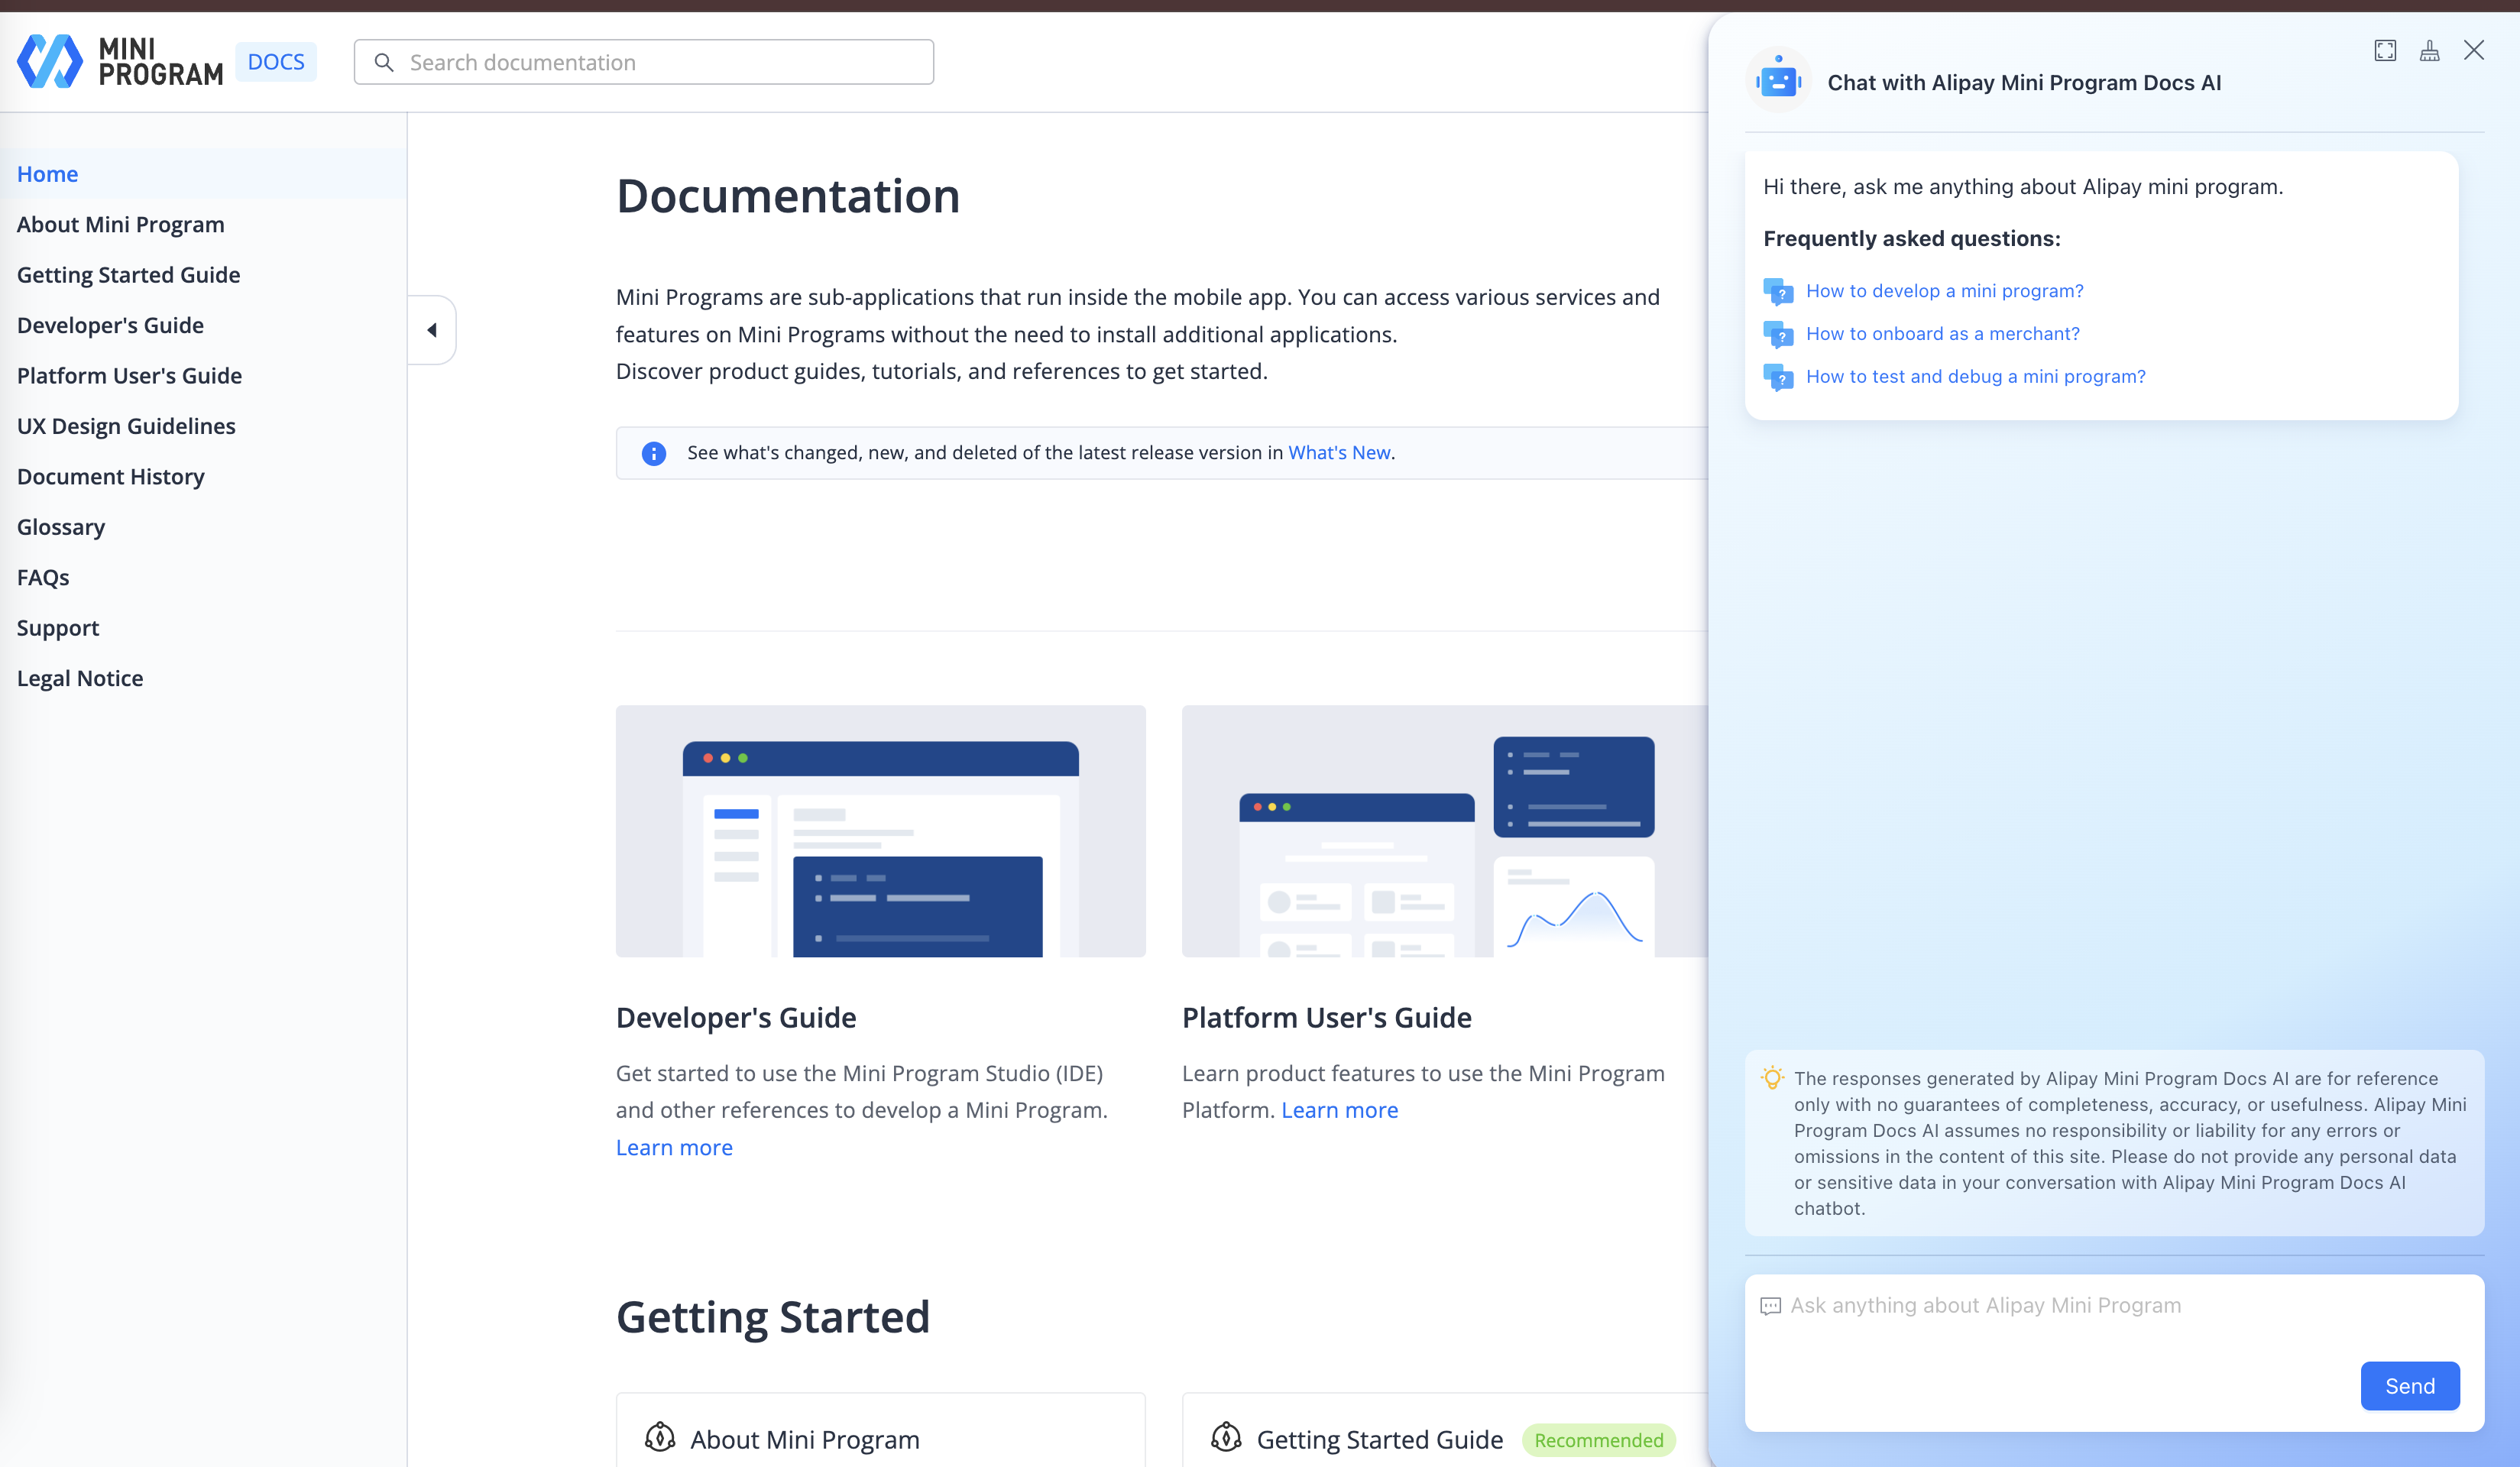Viewport: 2520px width, 1467px height.
Task: Open the What's New link
Action: (x=1338, y=452)
